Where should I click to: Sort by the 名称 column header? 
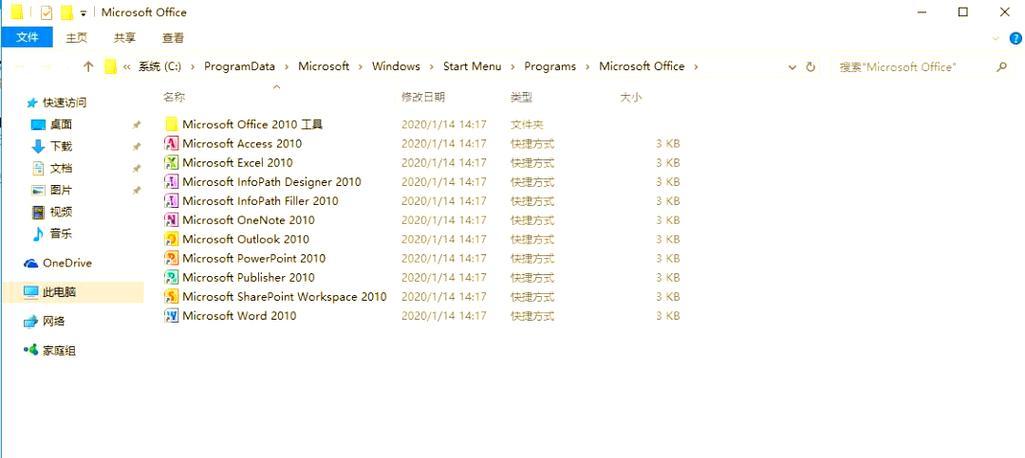(x=174, y=97)
